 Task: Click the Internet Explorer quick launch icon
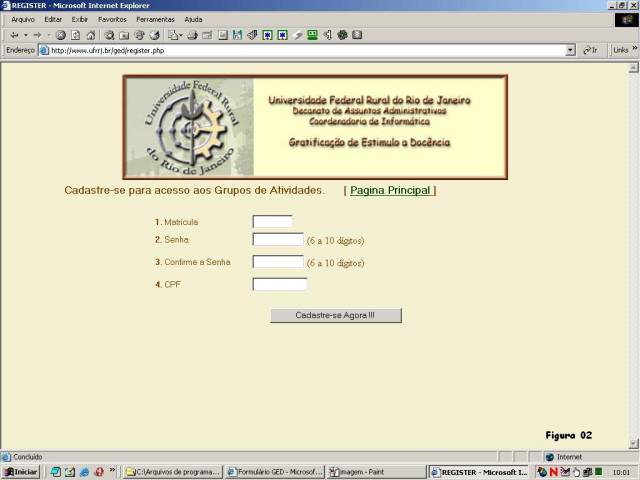tap(84, 472)
